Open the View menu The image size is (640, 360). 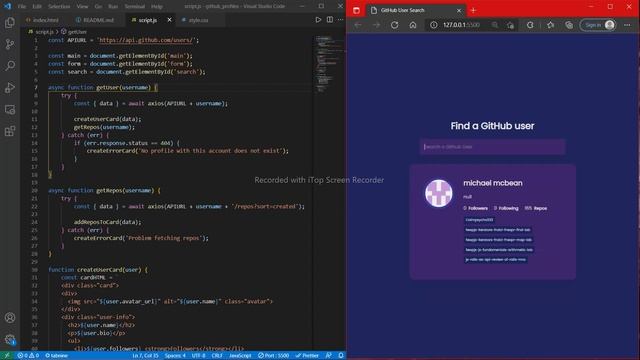[82, 7]
